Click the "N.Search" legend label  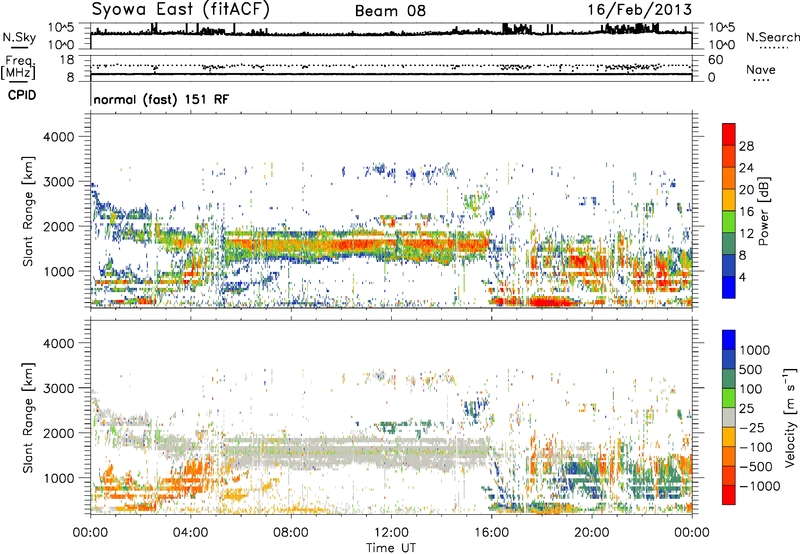tap(772, 37)
